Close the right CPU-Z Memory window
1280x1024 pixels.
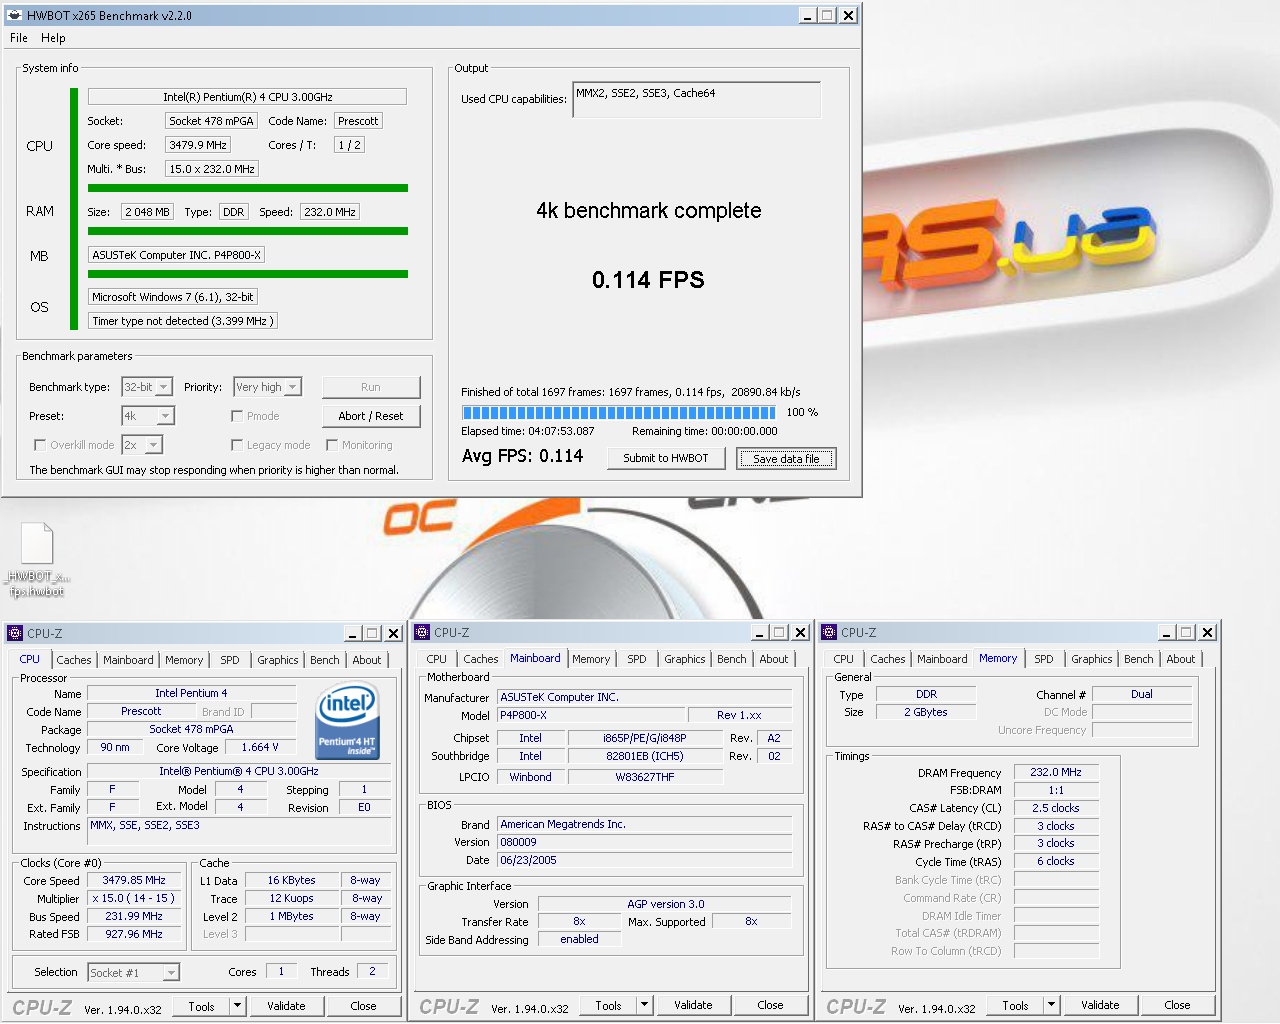[x=1207, y=633]
